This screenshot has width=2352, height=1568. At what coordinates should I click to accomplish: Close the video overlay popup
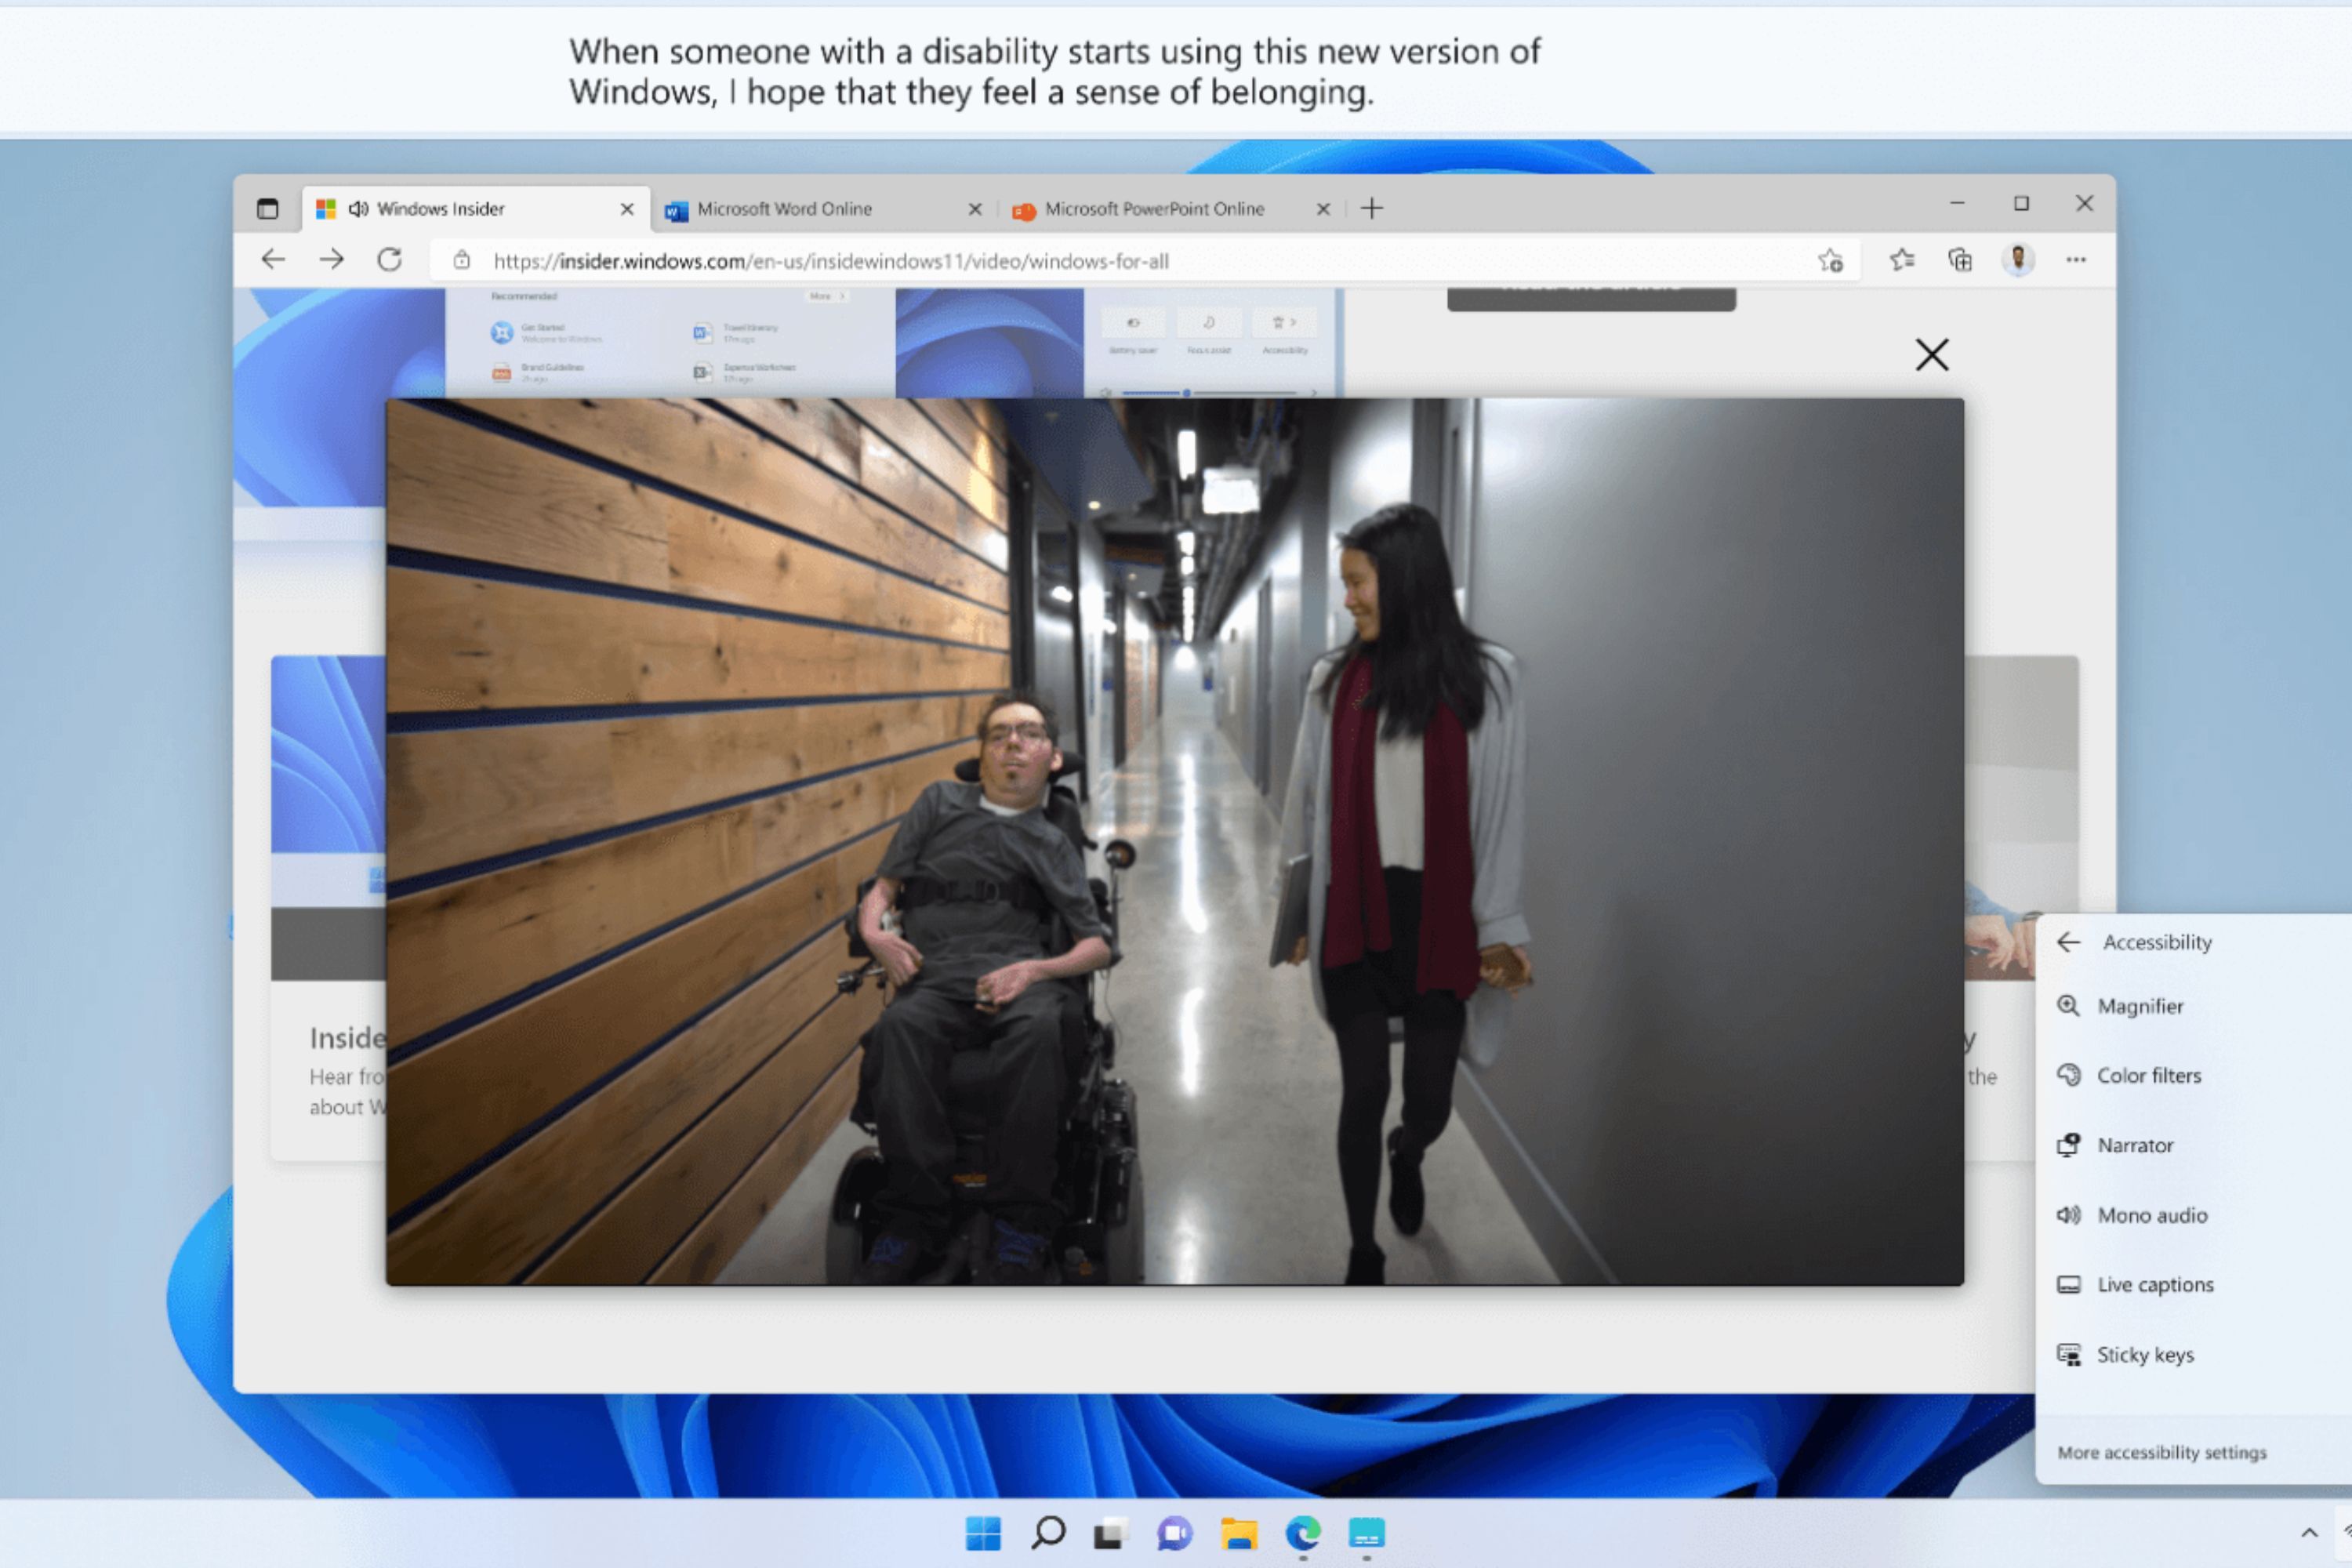click(x=1930, y=352)
